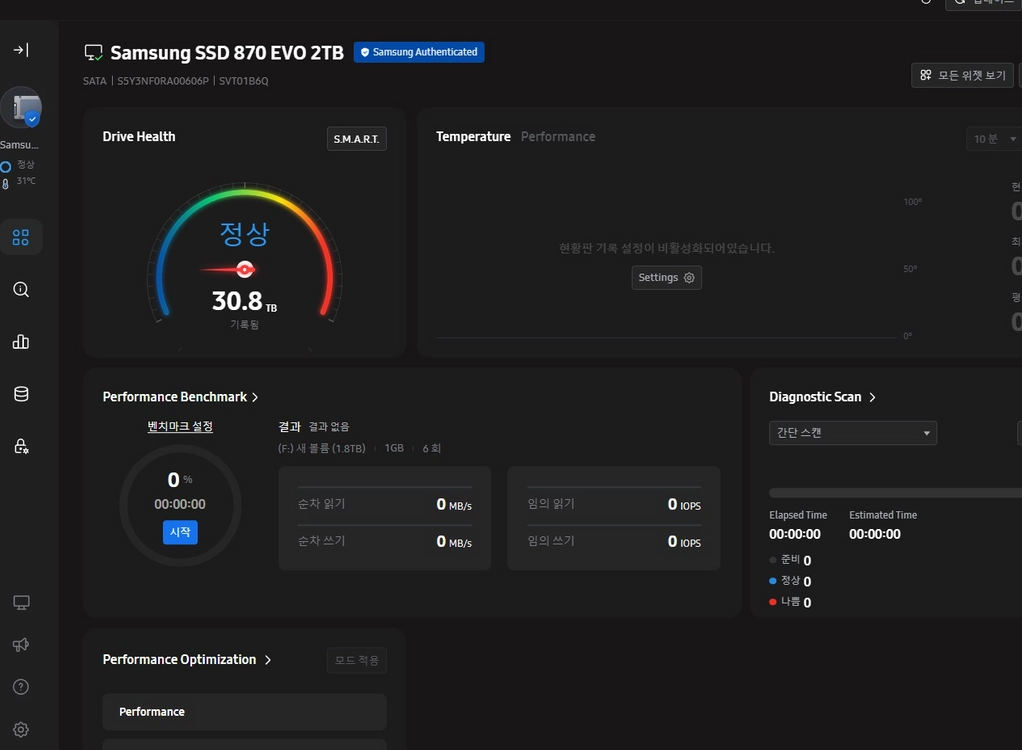Click the (F:) 새 볼륨 (1.8TB) label
This screenshot has width=1022, height=750.
322,448
